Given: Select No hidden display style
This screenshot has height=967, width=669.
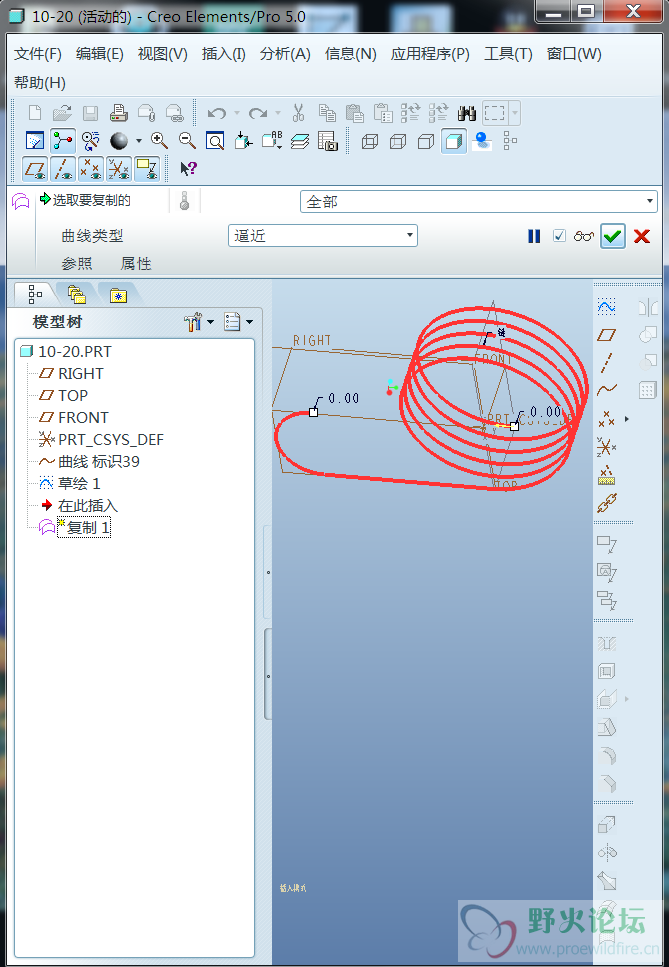Looking at the screenshot, I should pyautogui.click(x=426, y=142).
